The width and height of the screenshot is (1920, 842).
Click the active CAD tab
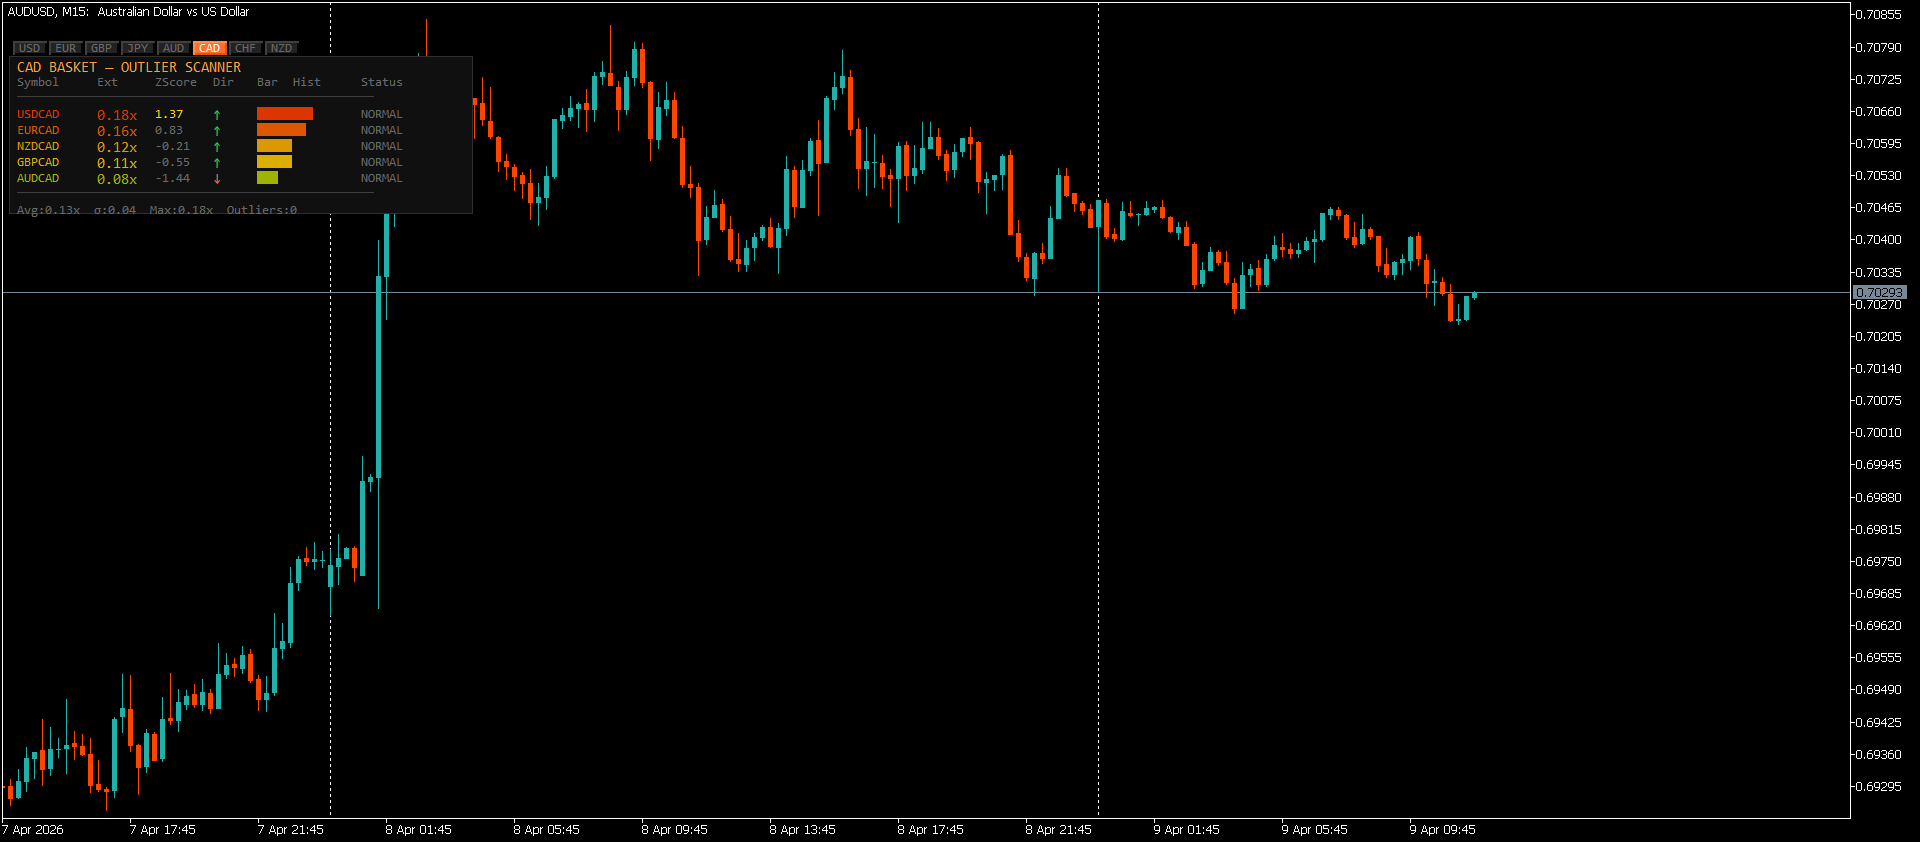coord(209,48)
